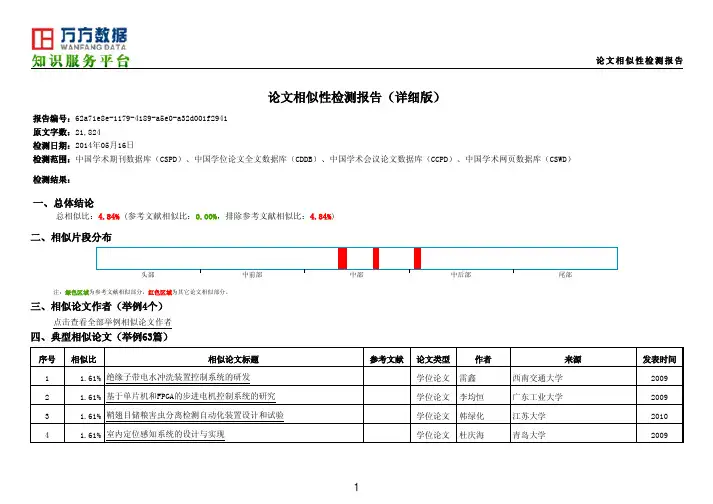Click the 知识服务平台 green banner text
Viewport: 713px width, 504px height.
click(x=80, y=62)
